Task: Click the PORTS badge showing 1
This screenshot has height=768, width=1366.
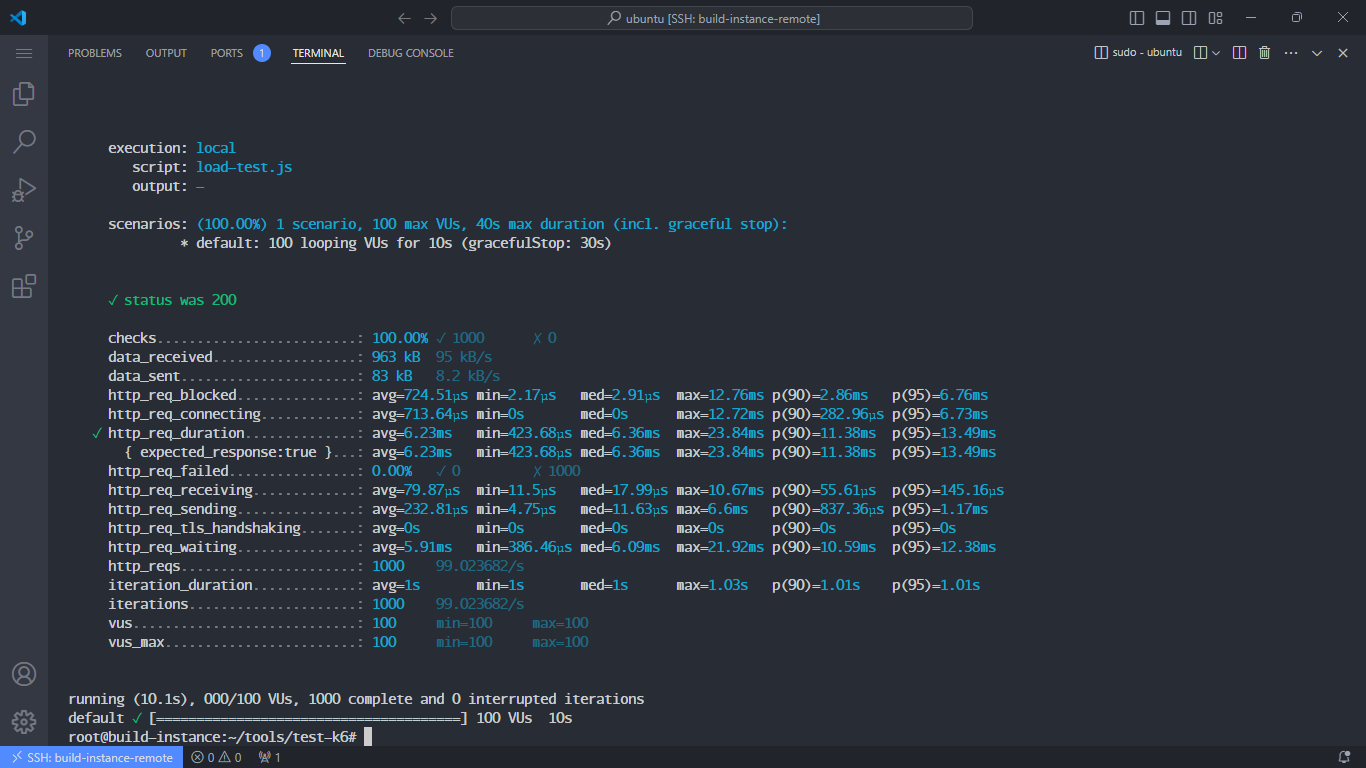Action: 262,53
